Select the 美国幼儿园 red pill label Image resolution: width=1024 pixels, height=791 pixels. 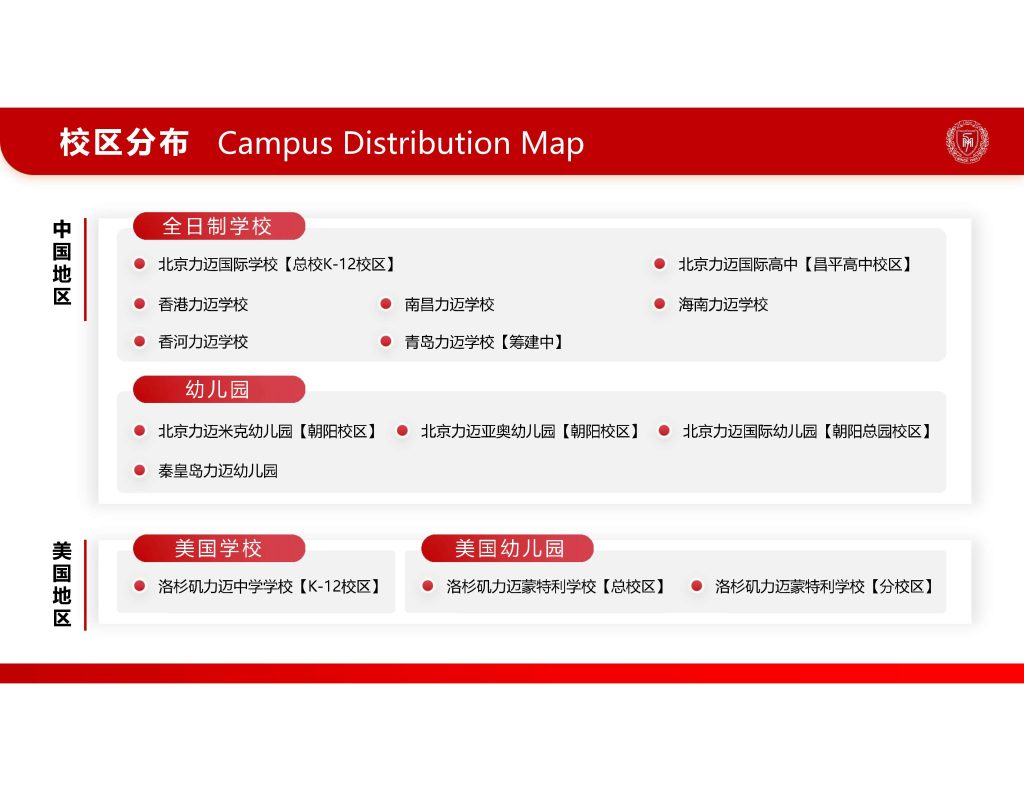click(508, 548)
